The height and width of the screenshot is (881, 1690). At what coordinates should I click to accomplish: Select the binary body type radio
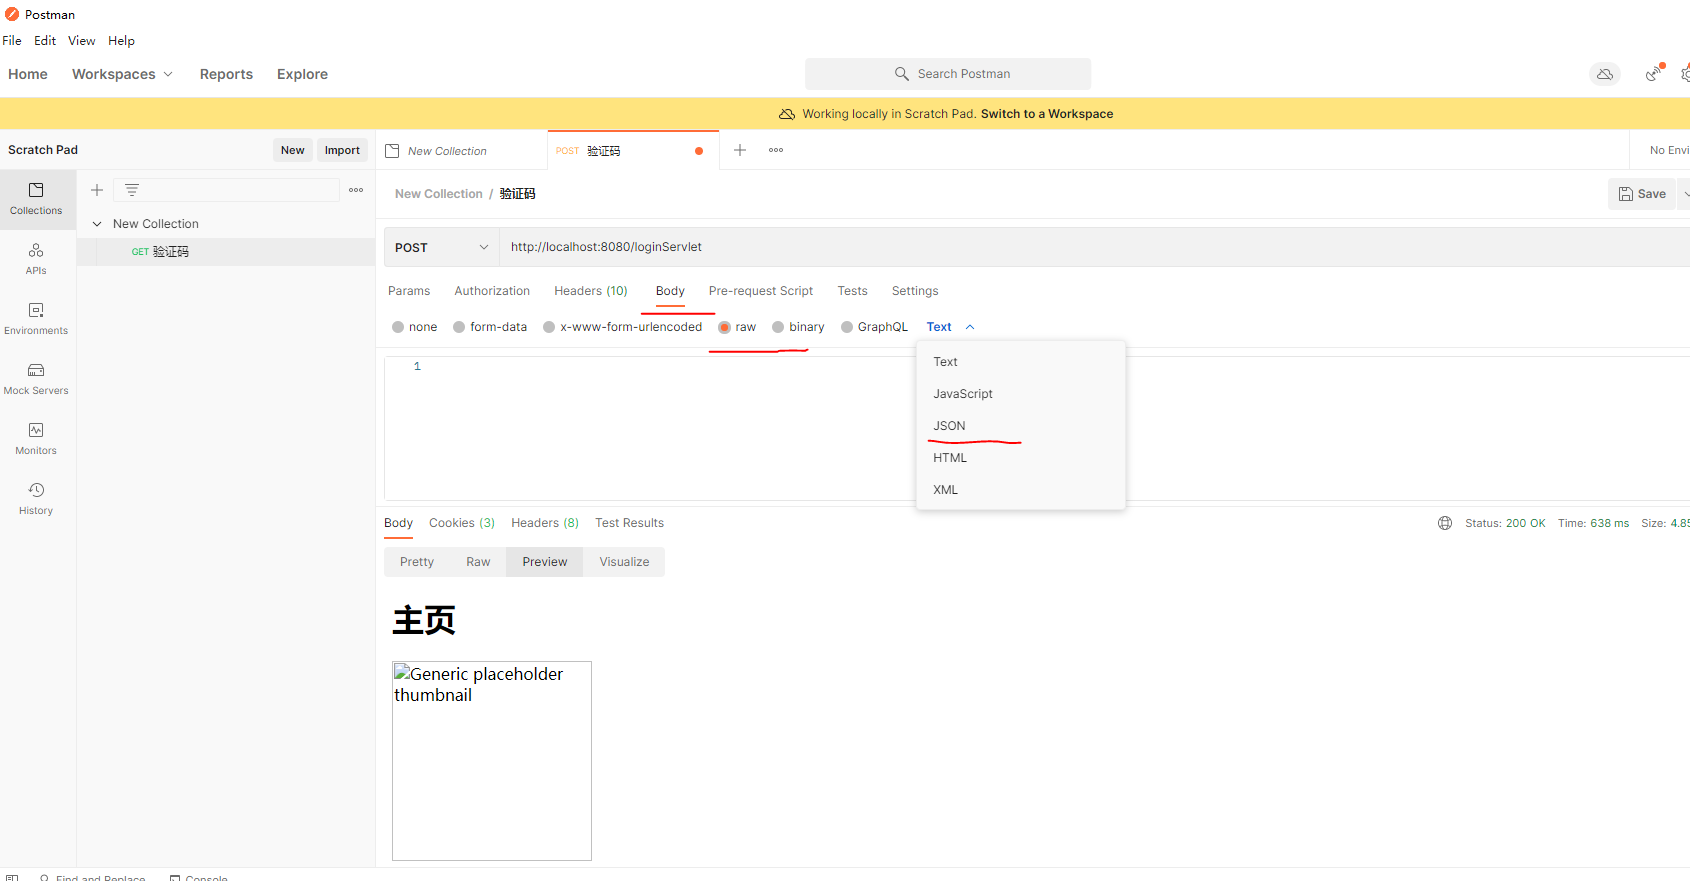tap(778, 327)
